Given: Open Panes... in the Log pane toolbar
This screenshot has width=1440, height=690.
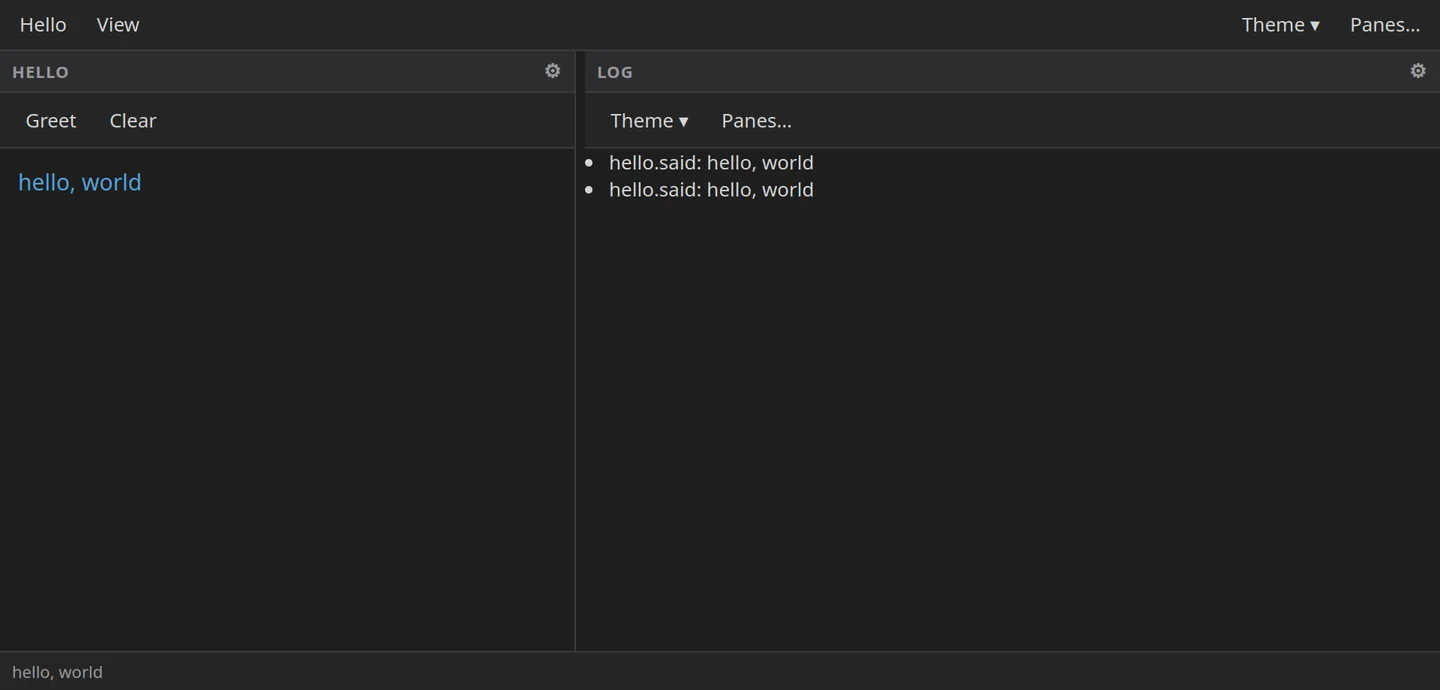Looking at the screenshot, I should 756,121.
